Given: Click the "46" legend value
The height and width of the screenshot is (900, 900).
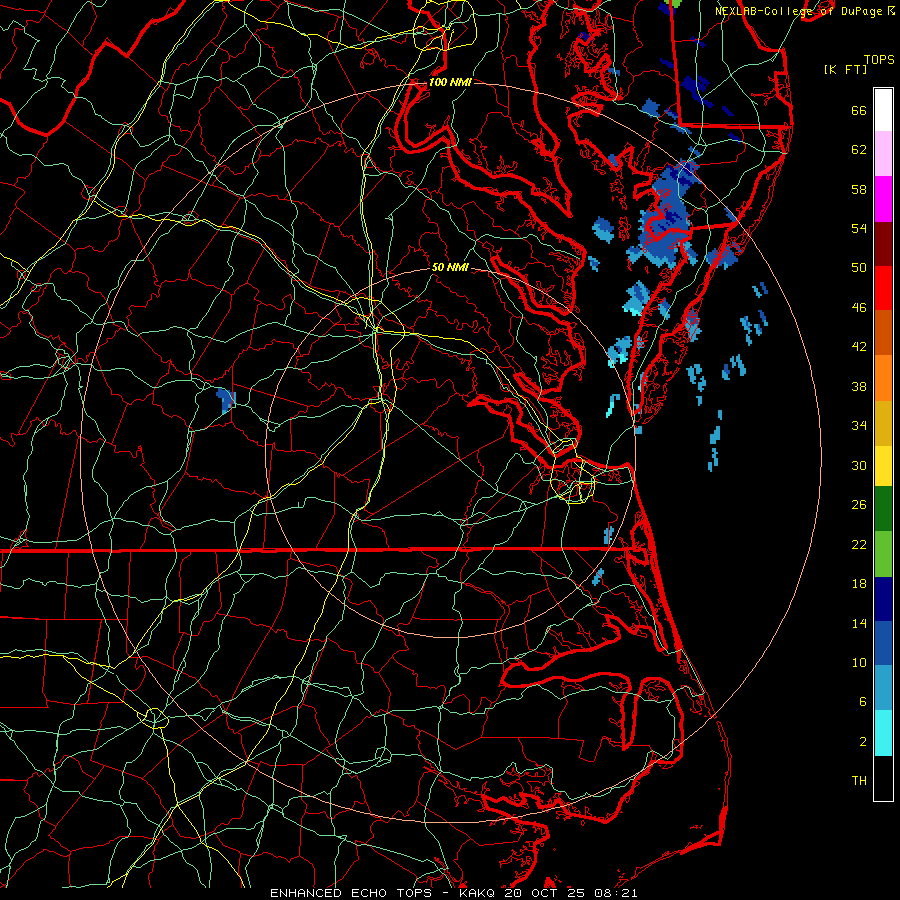Looking at the screenshot, I should point(859,308).
